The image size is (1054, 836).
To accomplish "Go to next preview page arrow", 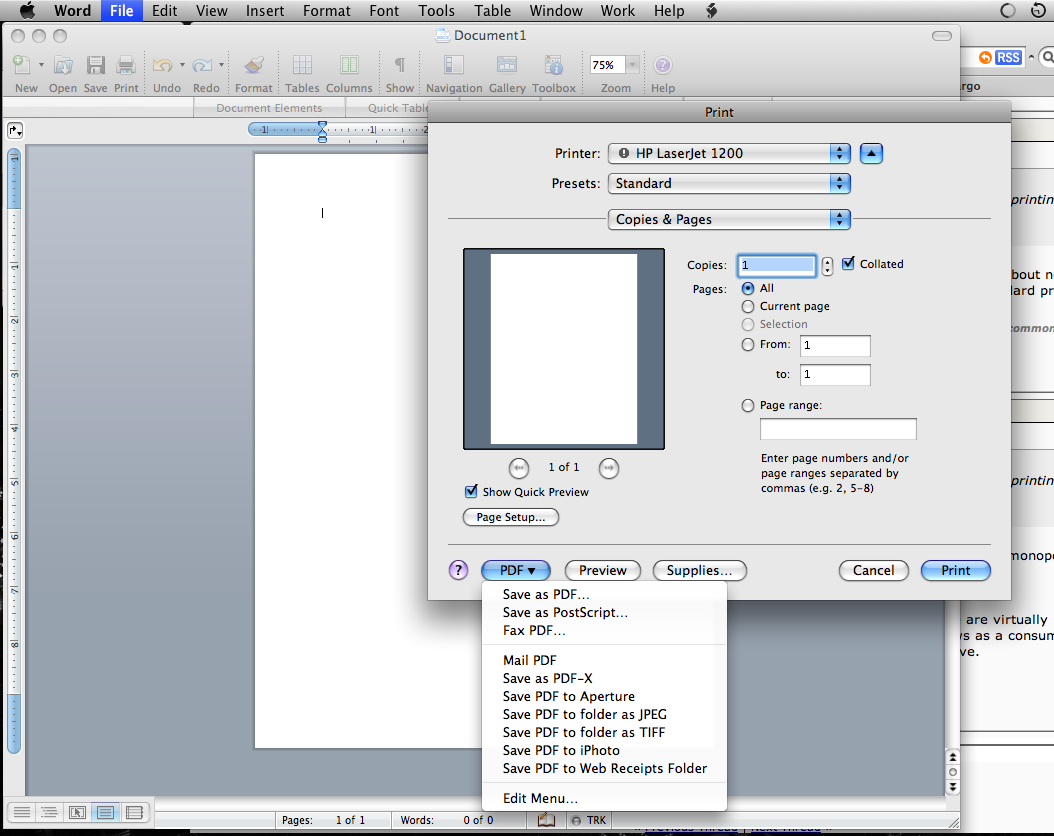I will pos(609,468).
